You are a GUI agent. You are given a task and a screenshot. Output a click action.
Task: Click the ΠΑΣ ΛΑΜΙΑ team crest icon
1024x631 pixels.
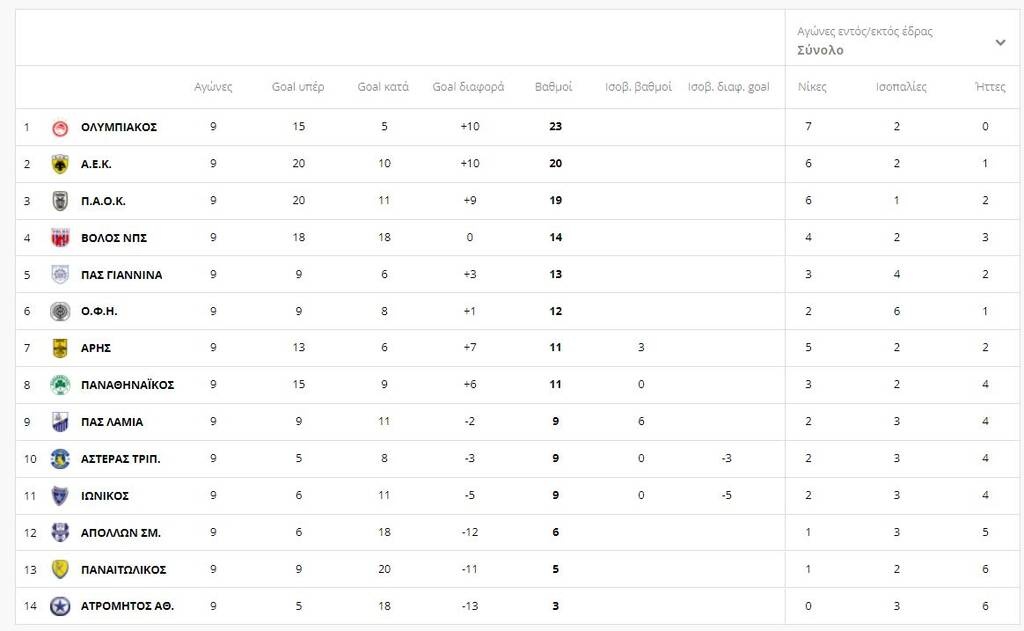tap(60, 422)
